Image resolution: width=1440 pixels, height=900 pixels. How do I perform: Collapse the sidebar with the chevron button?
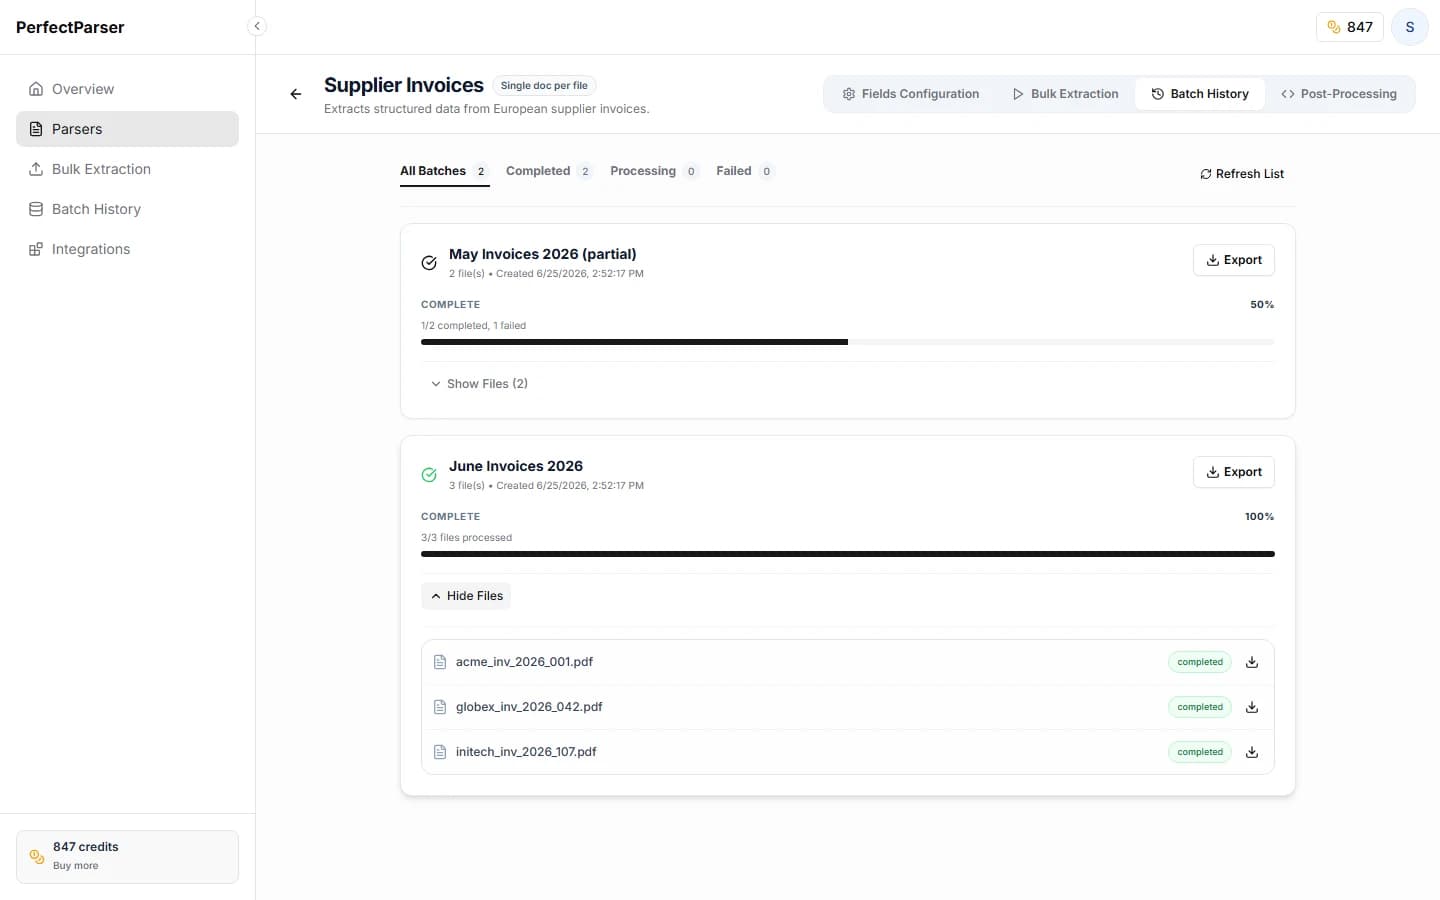pos(257,26)
